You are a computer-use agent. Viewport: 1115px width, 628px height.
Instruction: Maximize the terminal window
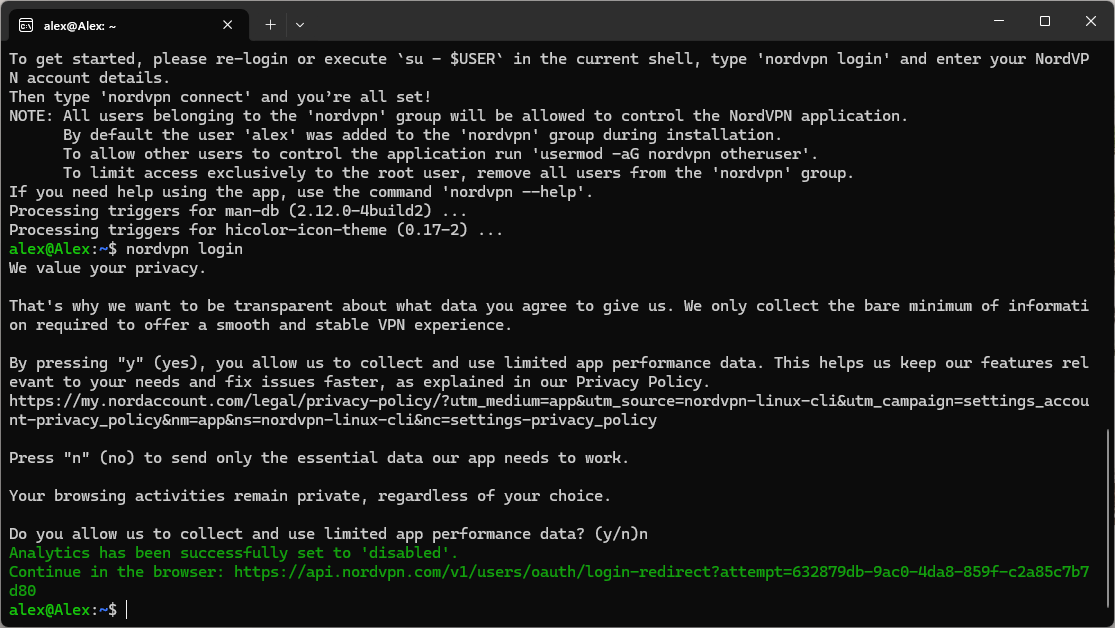click(x=1044, y=21)
